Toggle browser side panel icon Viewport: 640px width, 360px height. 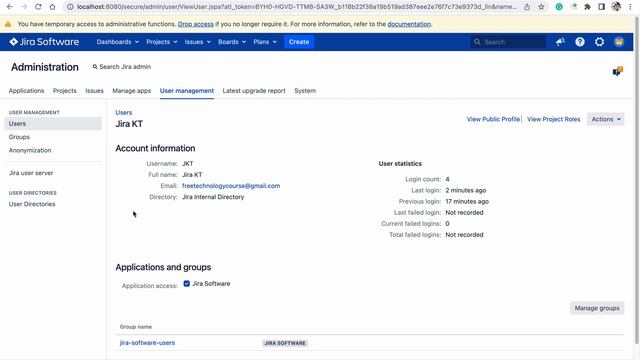coord(602,7)
